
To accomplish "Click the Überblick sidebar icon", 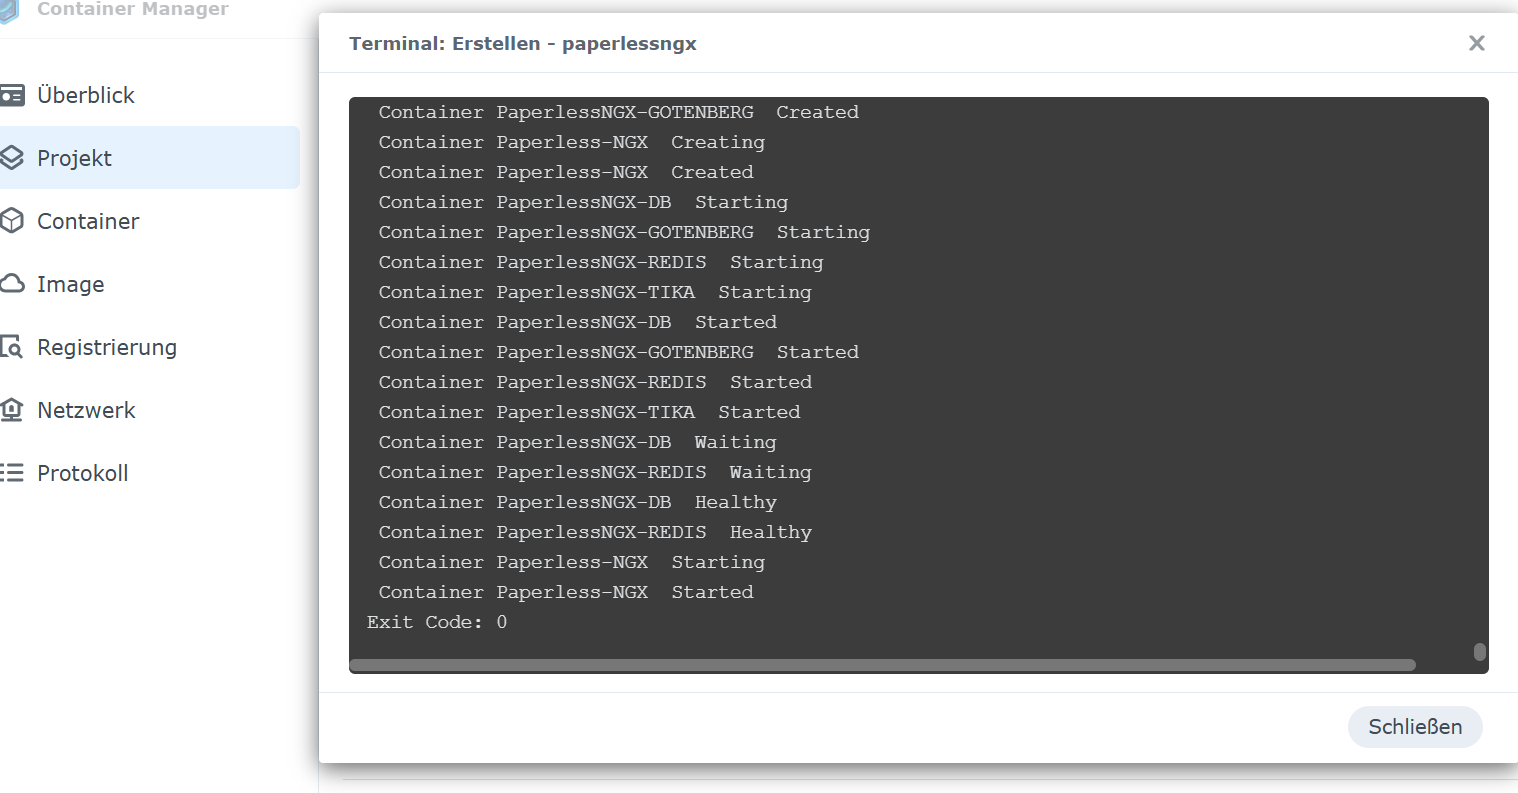I will (x=12, y=95).
